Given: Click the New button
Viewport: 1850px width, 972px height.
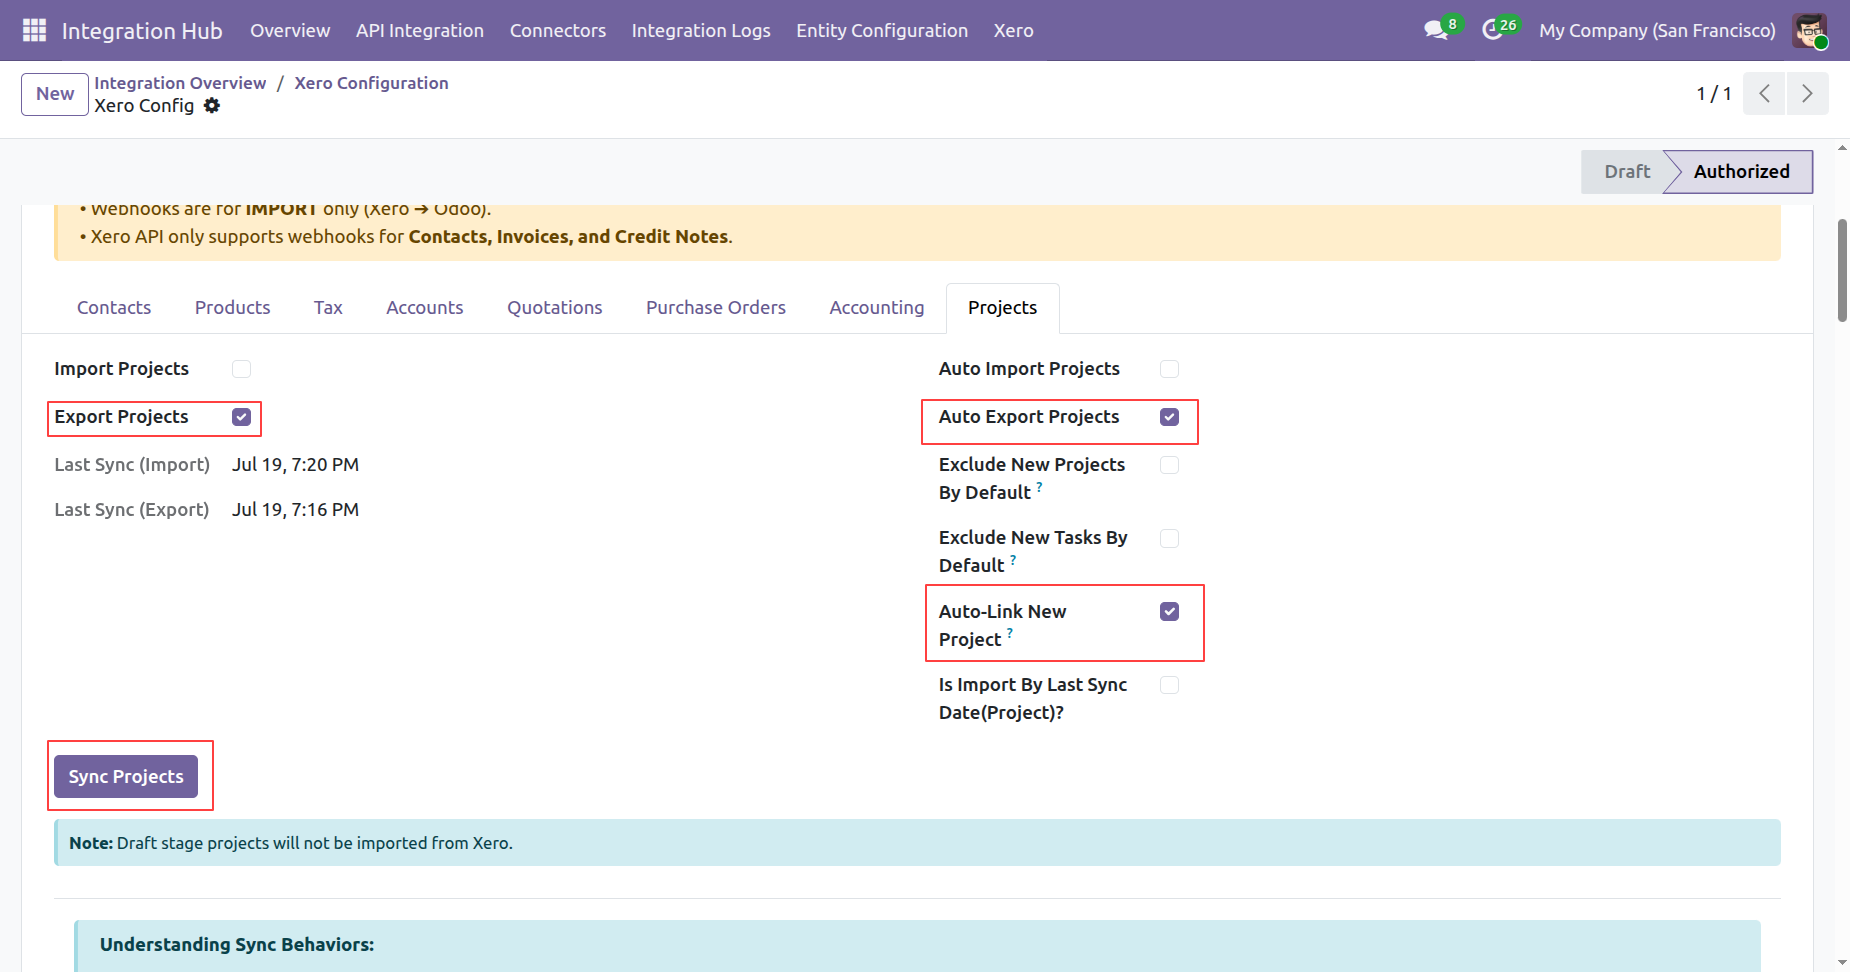Looking at the screenshot, I should coord(55,94).
